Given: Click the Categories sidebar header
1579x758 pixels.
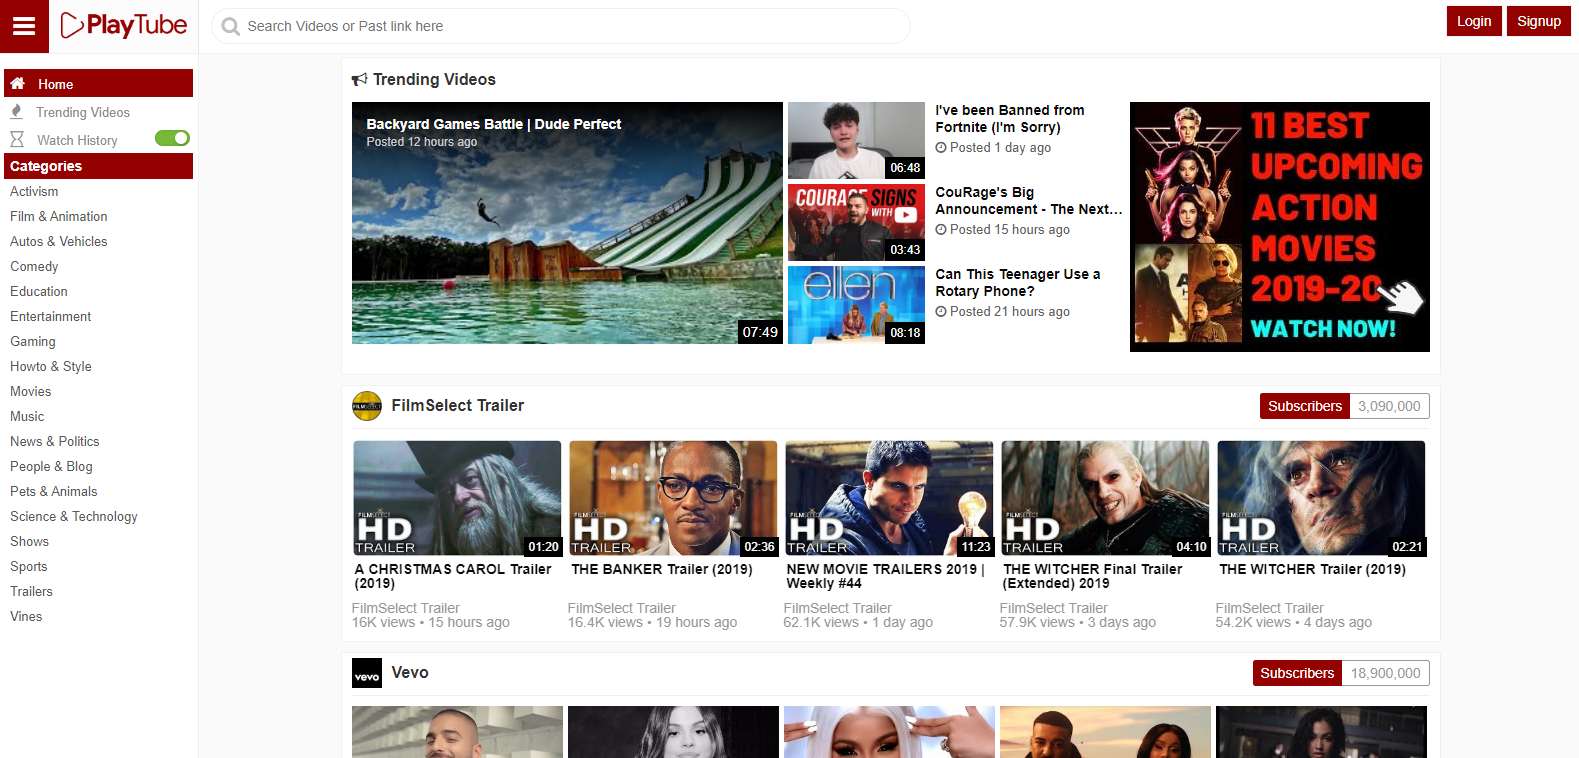Looking at the screenshot, I should (98, 166).
